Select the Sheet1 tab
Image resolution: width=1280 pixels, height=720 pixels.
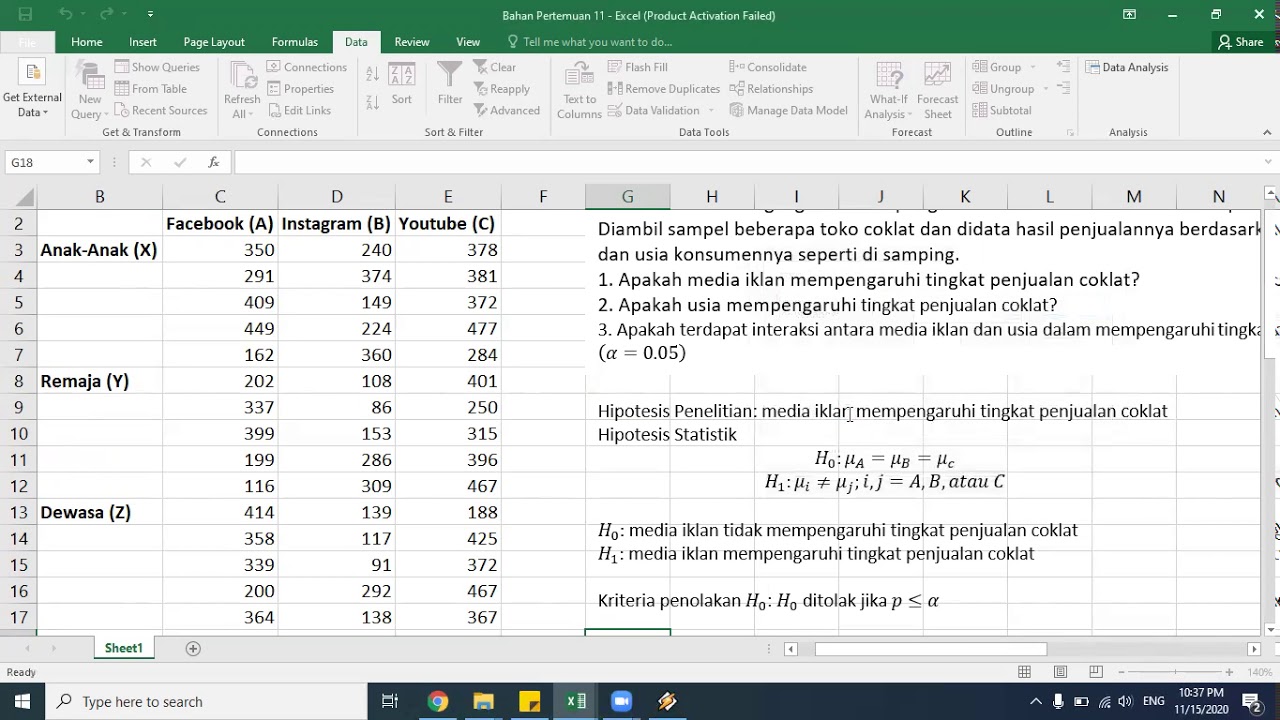coord(124,648)
